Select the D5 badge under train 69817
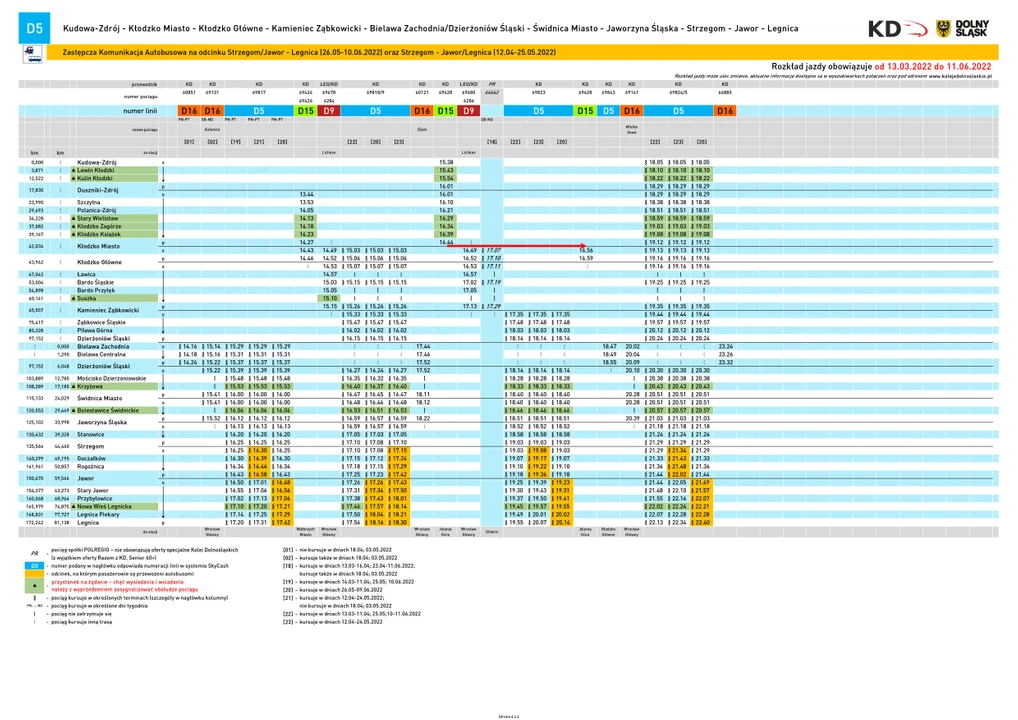This screenshot has height=720, width=1018. coord(259,111)
